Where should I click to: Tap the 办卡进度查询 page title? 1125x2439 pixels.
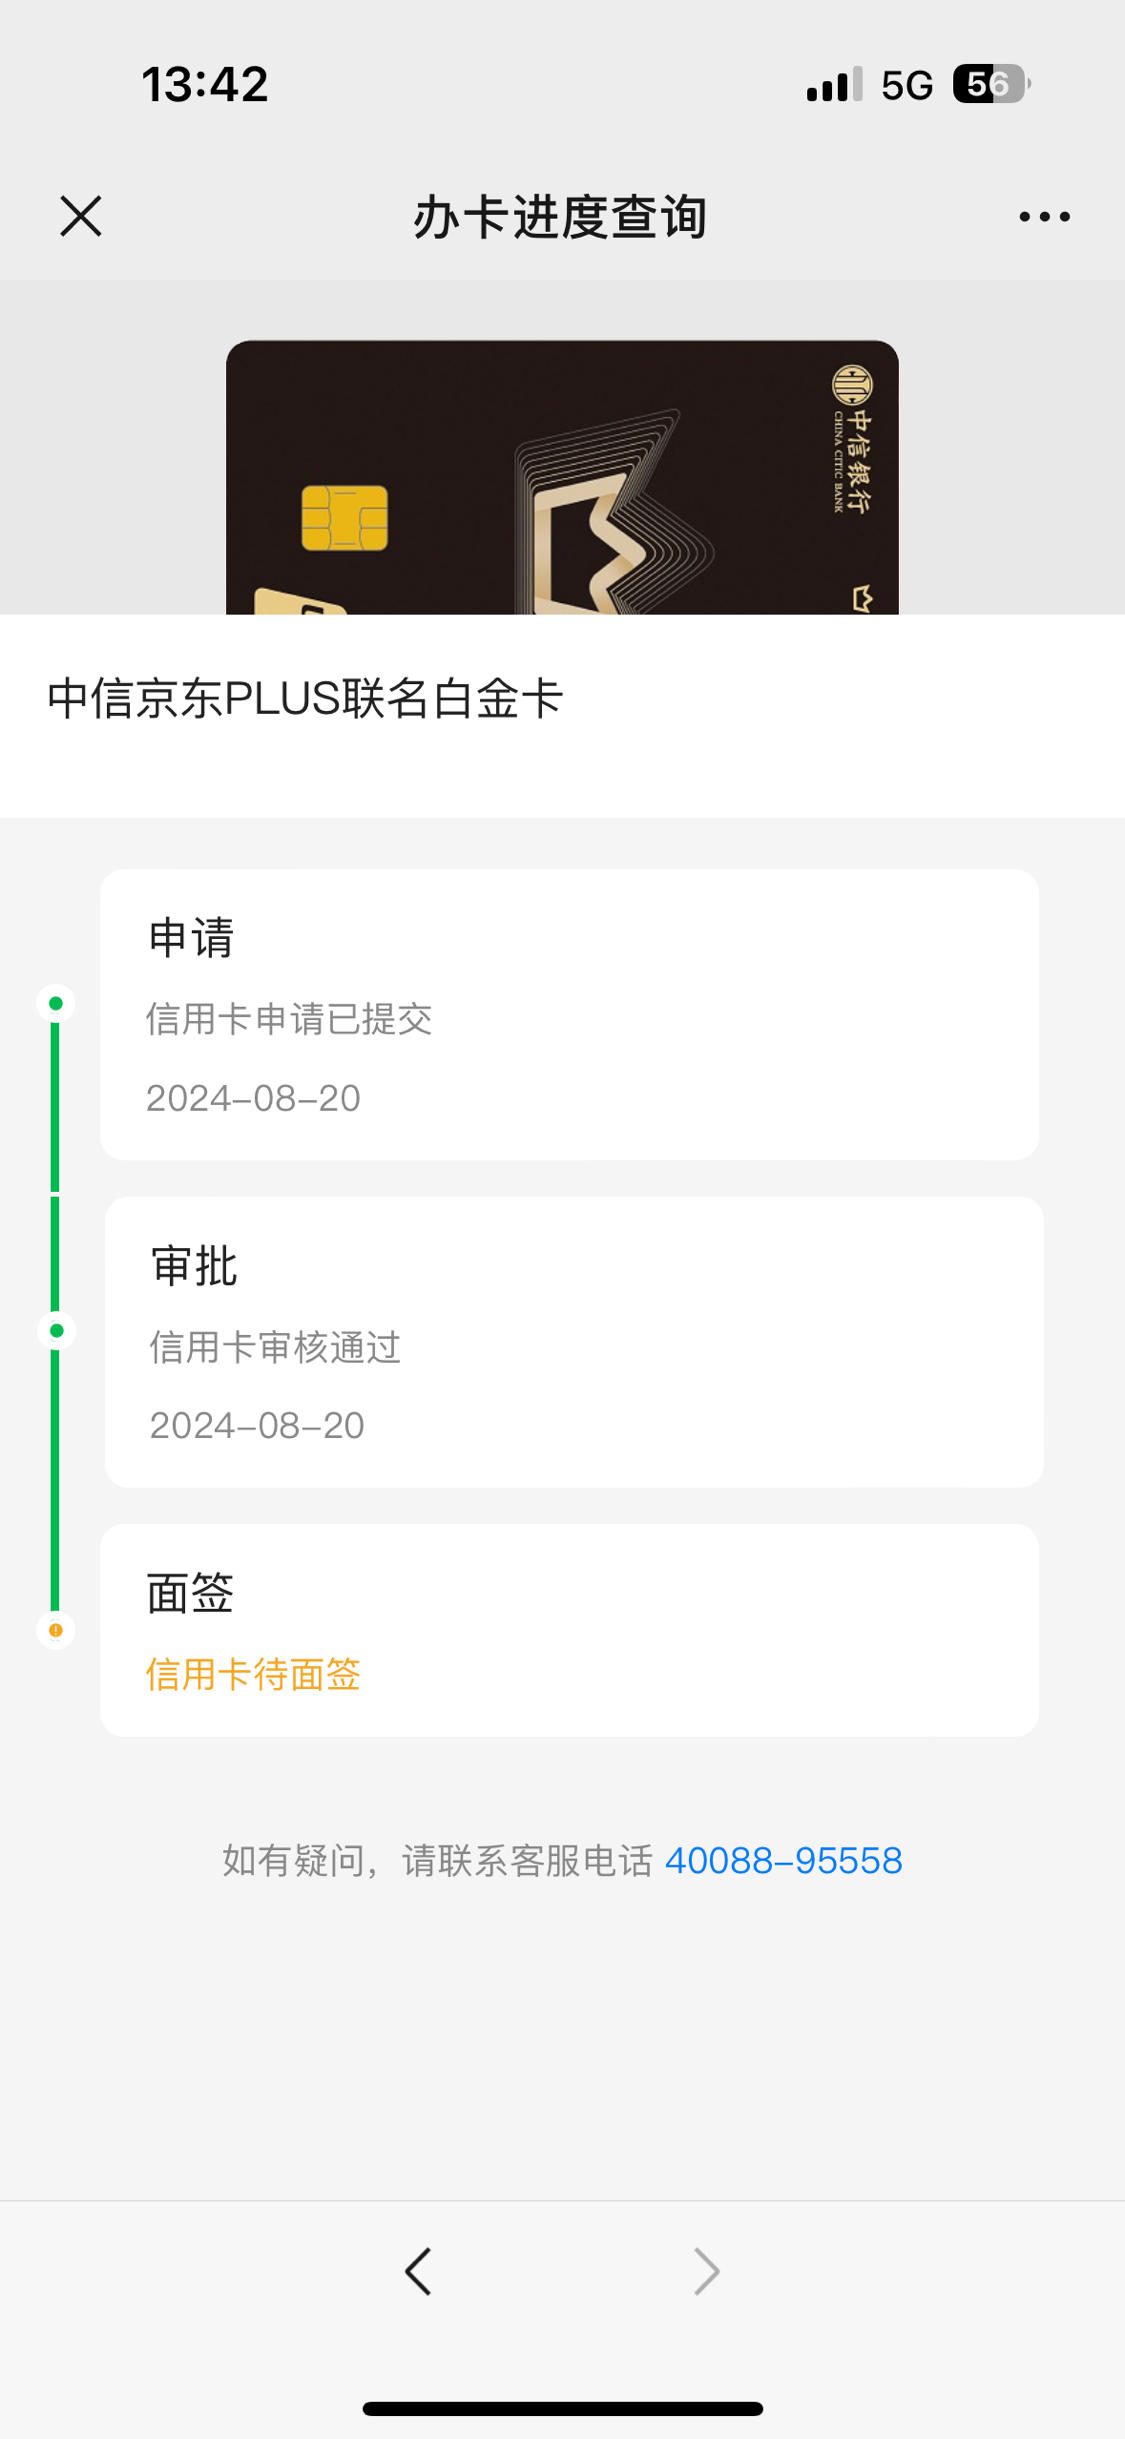click(x=561, y=216)
